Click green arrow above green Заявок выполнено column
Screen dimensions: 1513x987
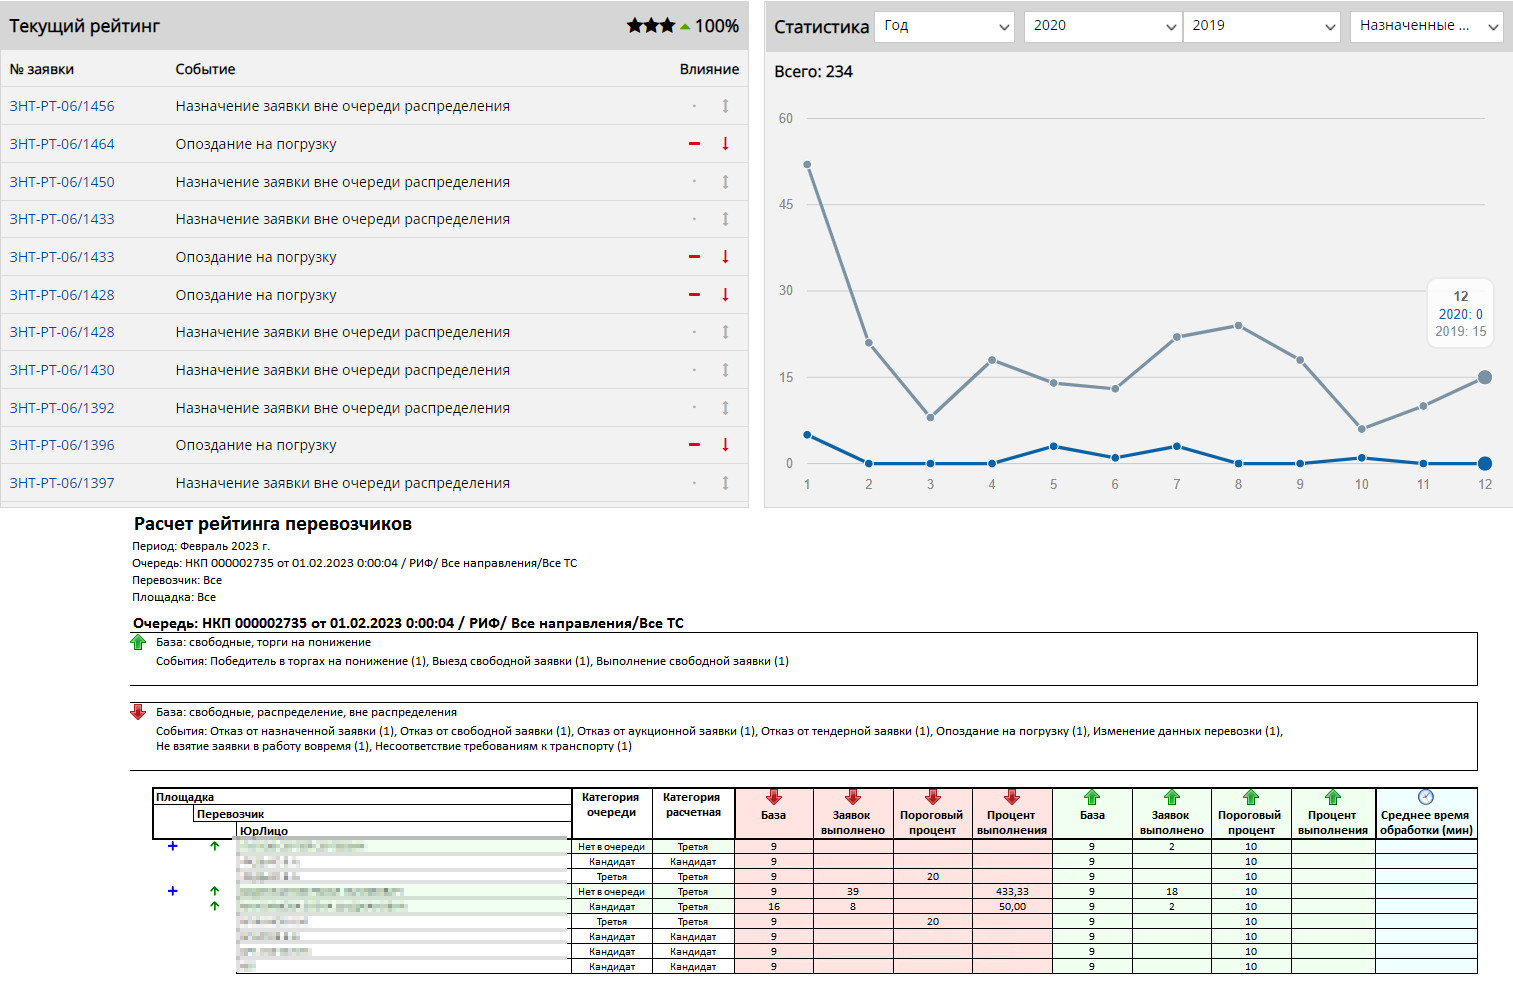coord(1172,797)
